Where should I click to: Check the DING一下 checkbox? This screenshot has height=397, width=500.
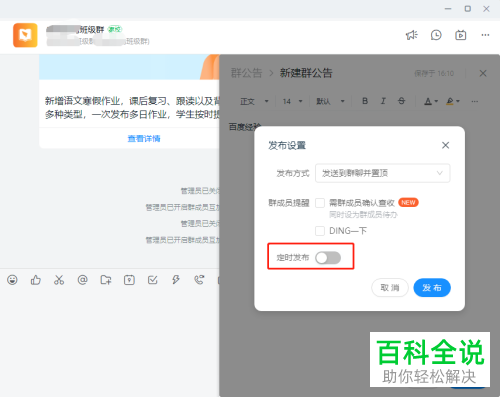tap(320, 231)
